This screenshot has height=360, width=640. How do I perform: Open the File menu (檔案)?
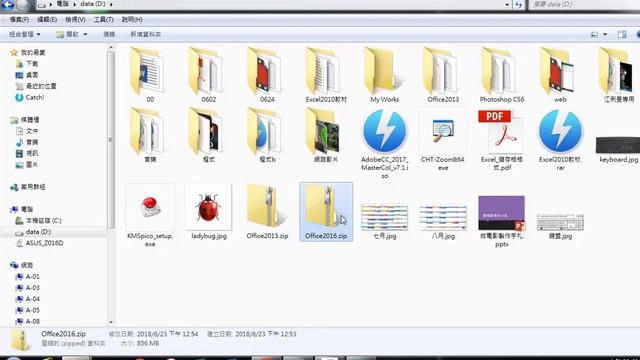pyautogui.click(x=19, y=20)
